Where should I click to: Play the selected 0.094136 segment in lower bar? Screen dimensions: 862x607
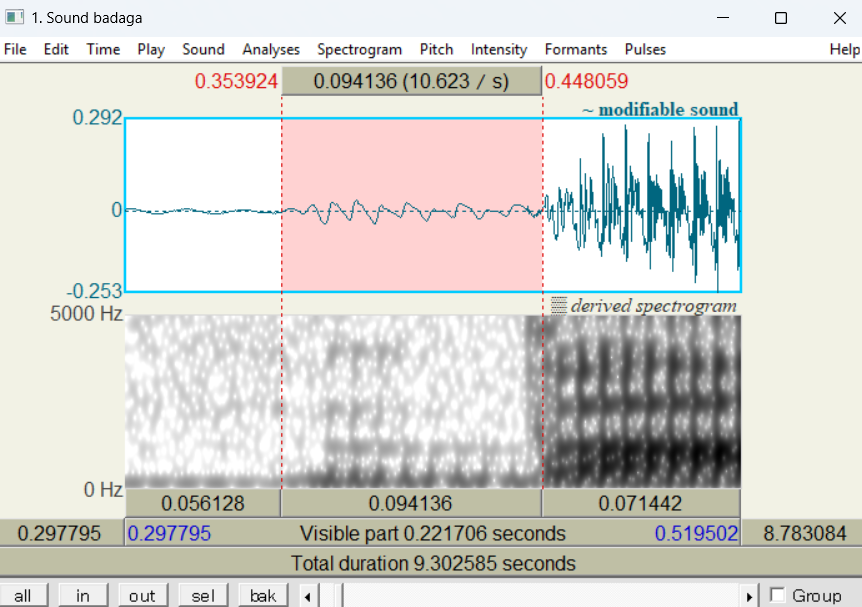pos(411,503)
